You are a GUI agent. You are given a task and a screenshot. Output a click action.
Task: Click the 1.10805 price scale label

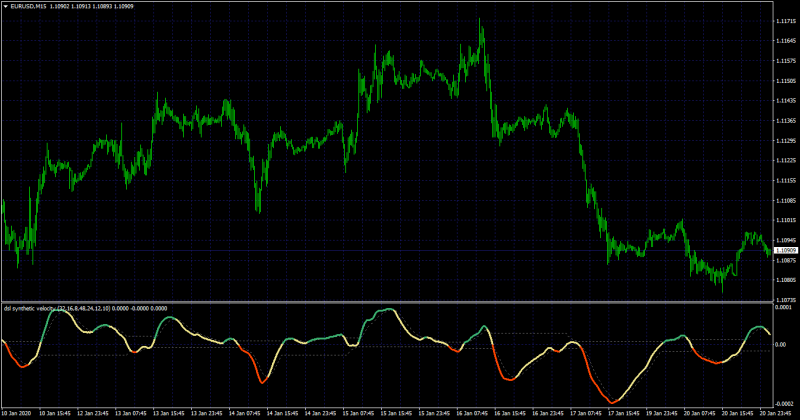[786, 280]
